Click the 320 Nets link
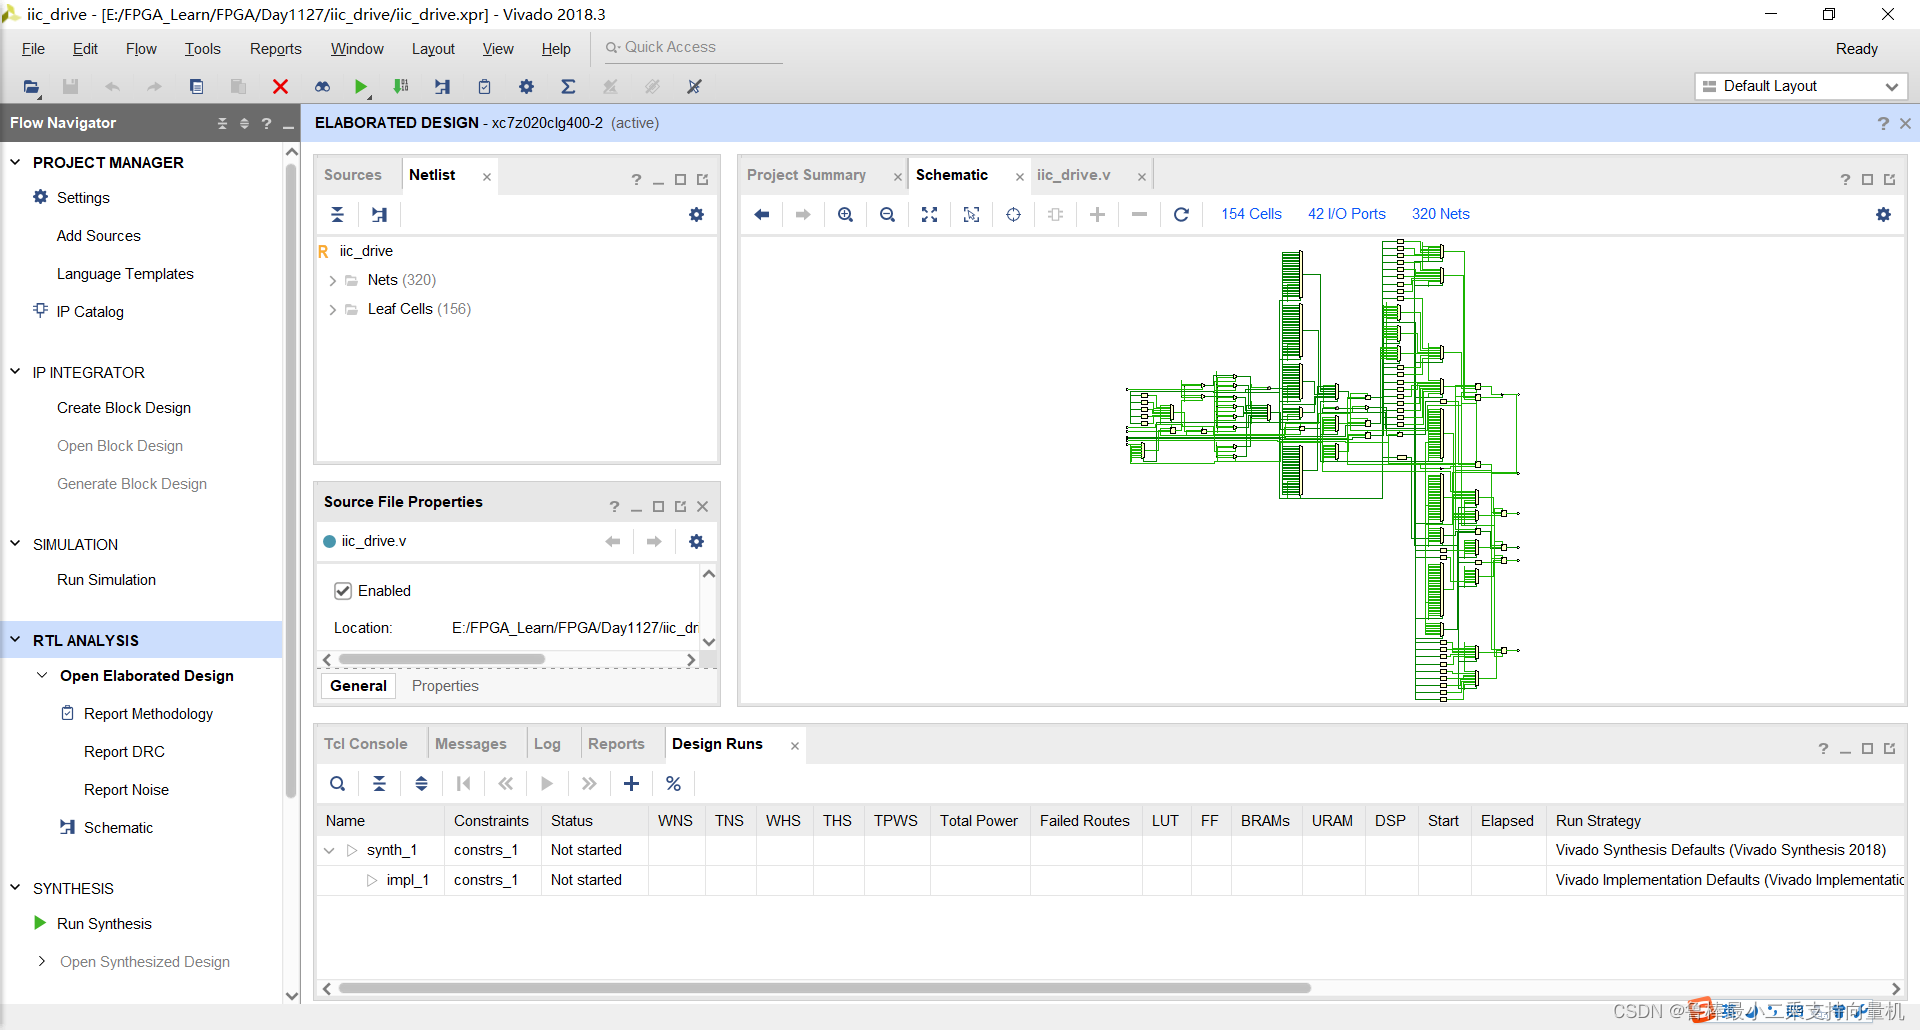Image resolution: width=1920 pixels, height=1030 pixels. click(x=1440, y=214)
